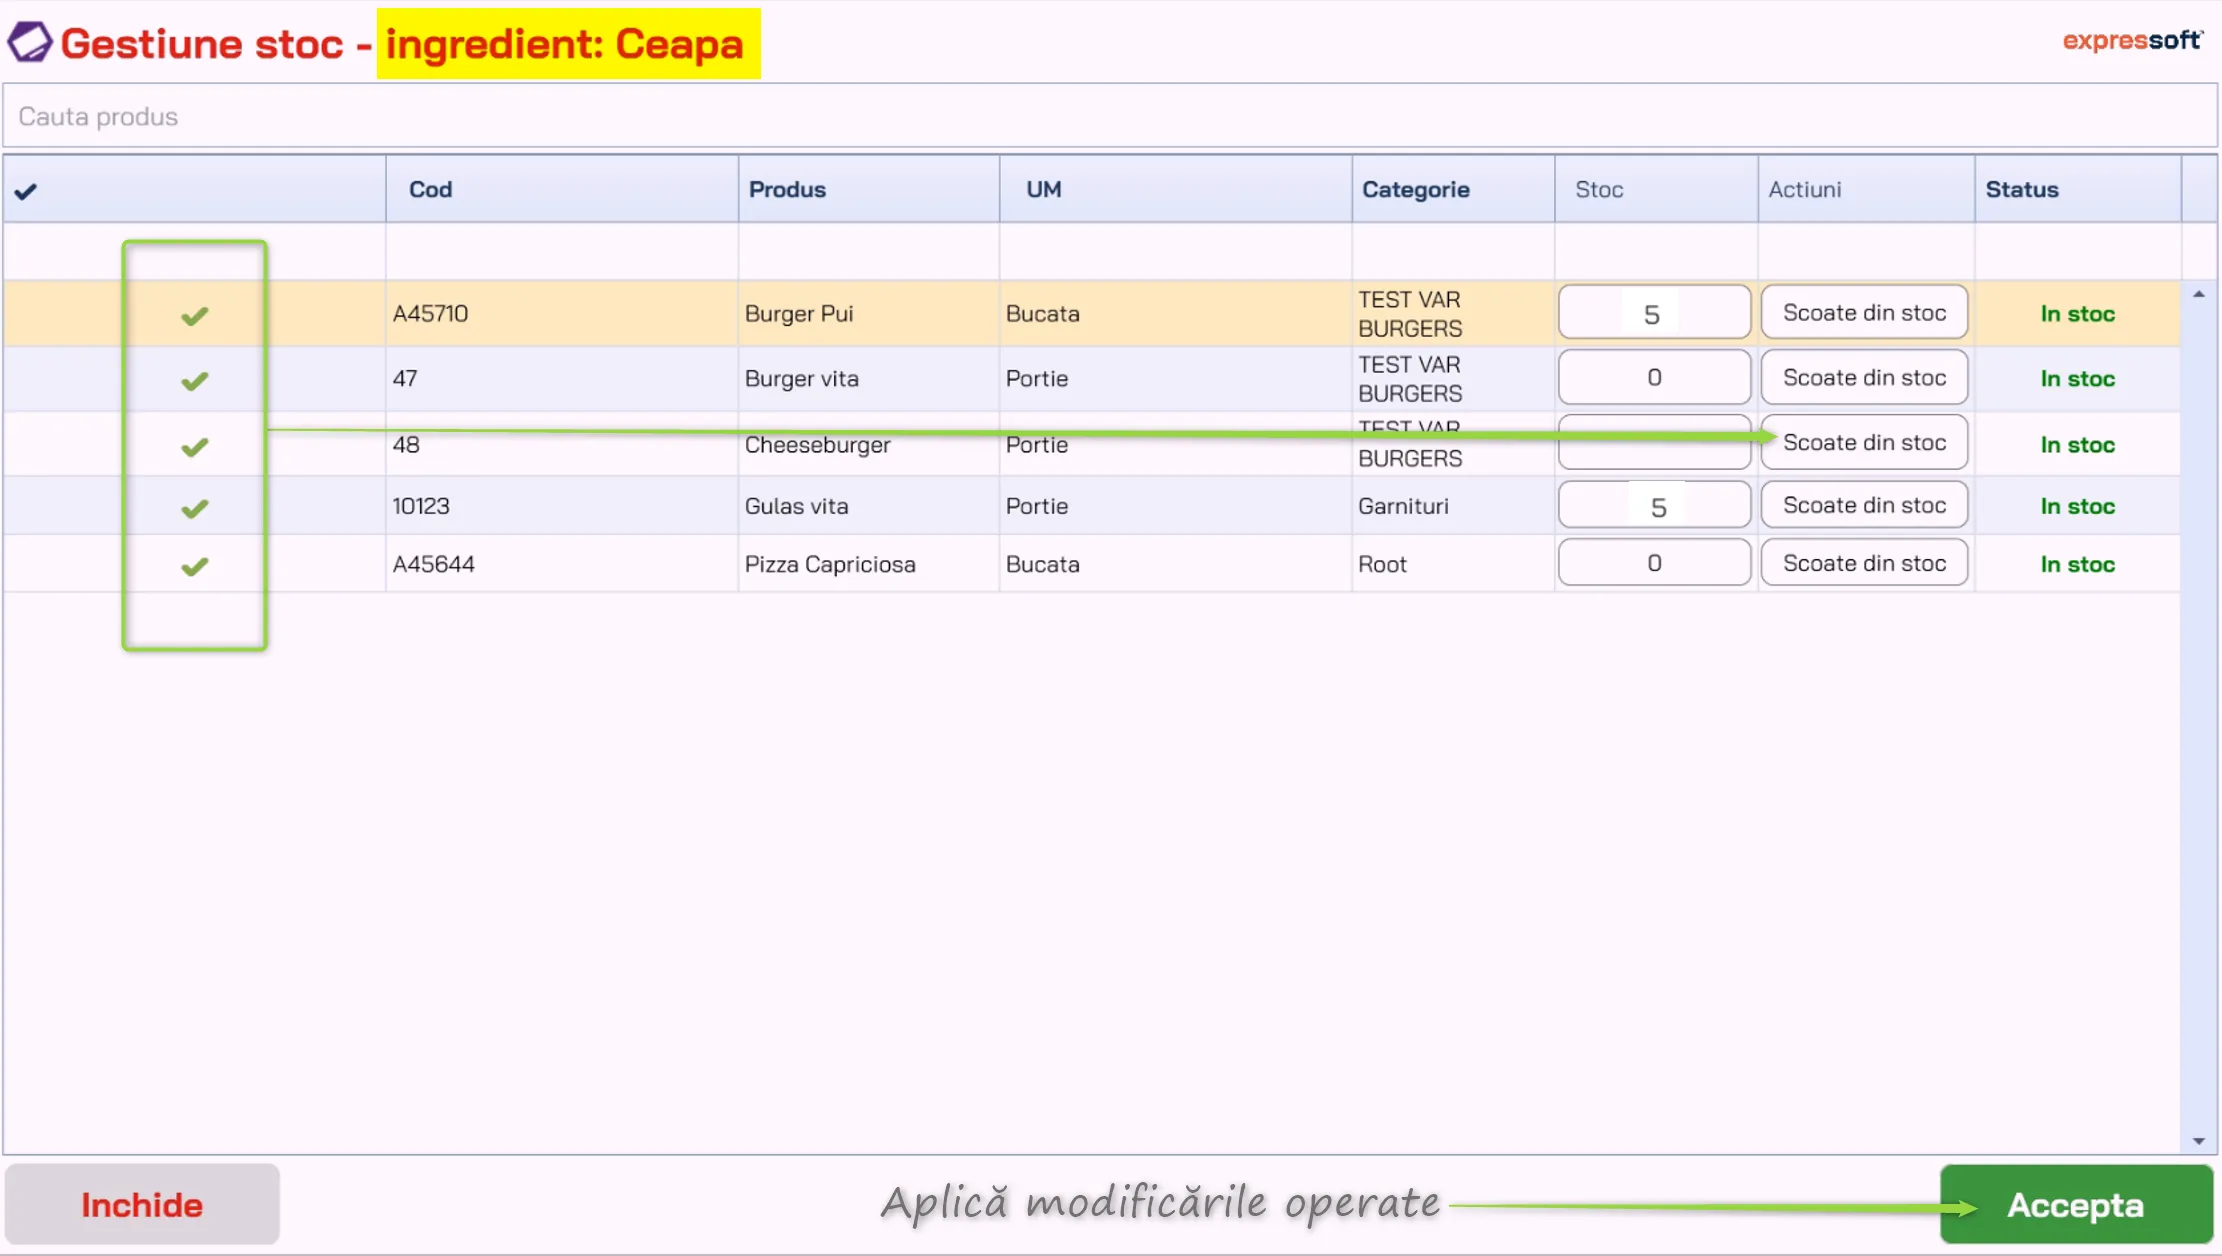This screenshot has height=1256, width=2222.
Task: Click Accepta to apply the changes
Action: click(2076, 1204)
